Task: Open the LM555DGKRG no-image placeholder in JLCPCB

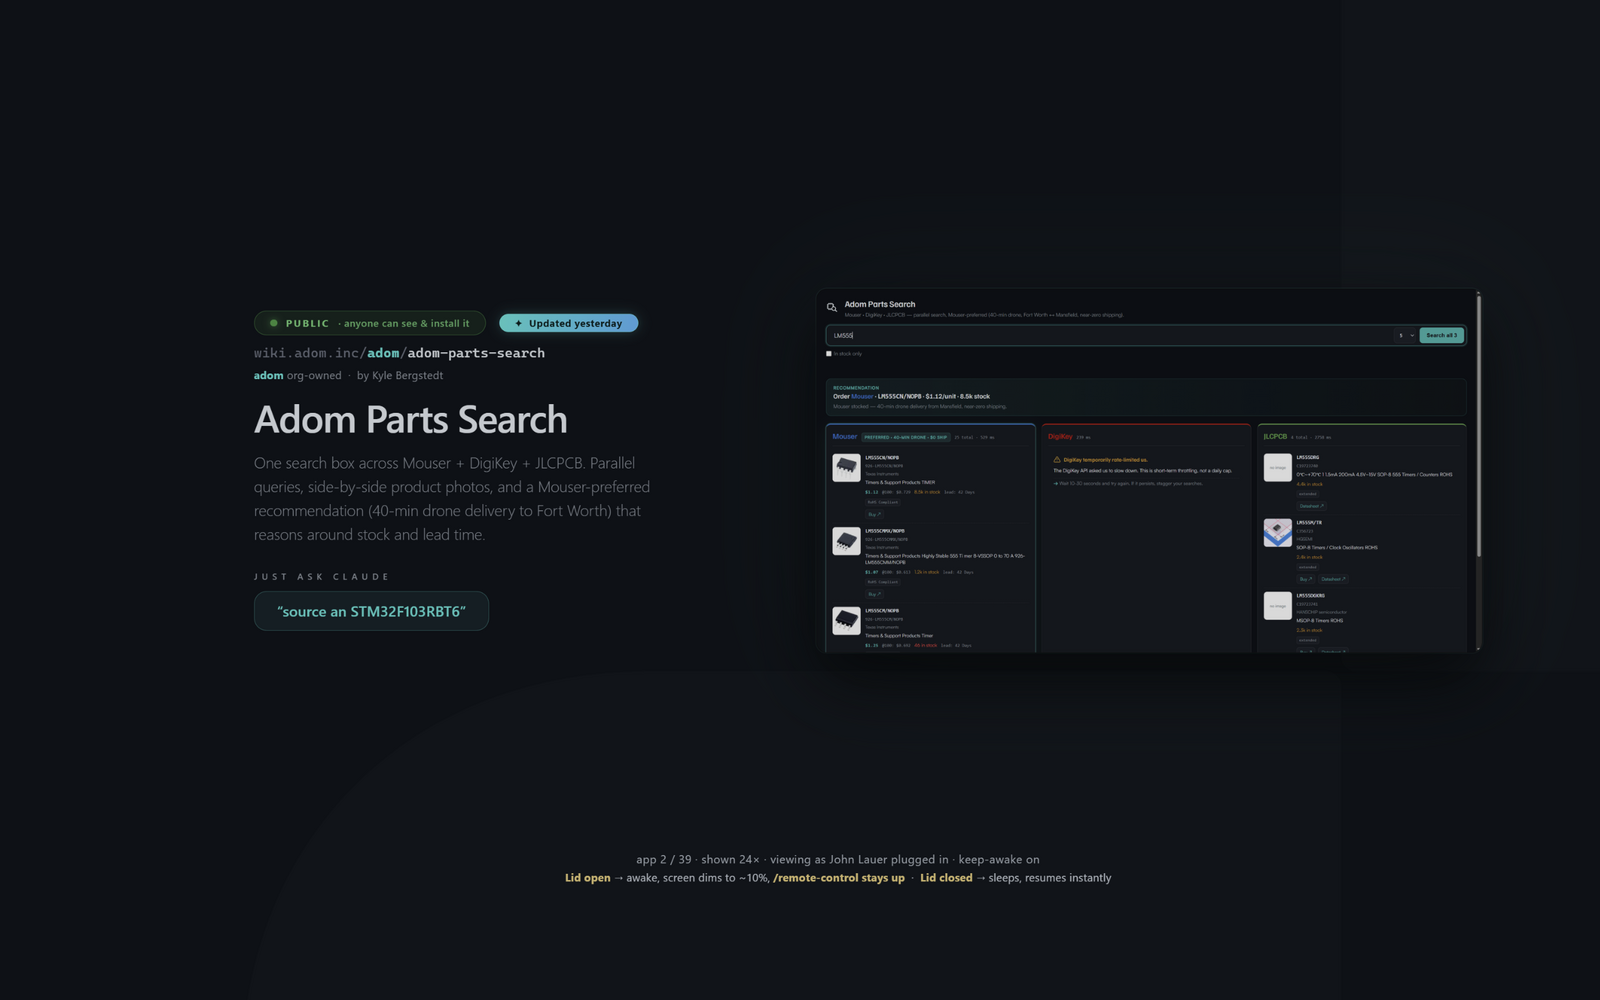Action: pyautogui.click(x=1278, y=605)
